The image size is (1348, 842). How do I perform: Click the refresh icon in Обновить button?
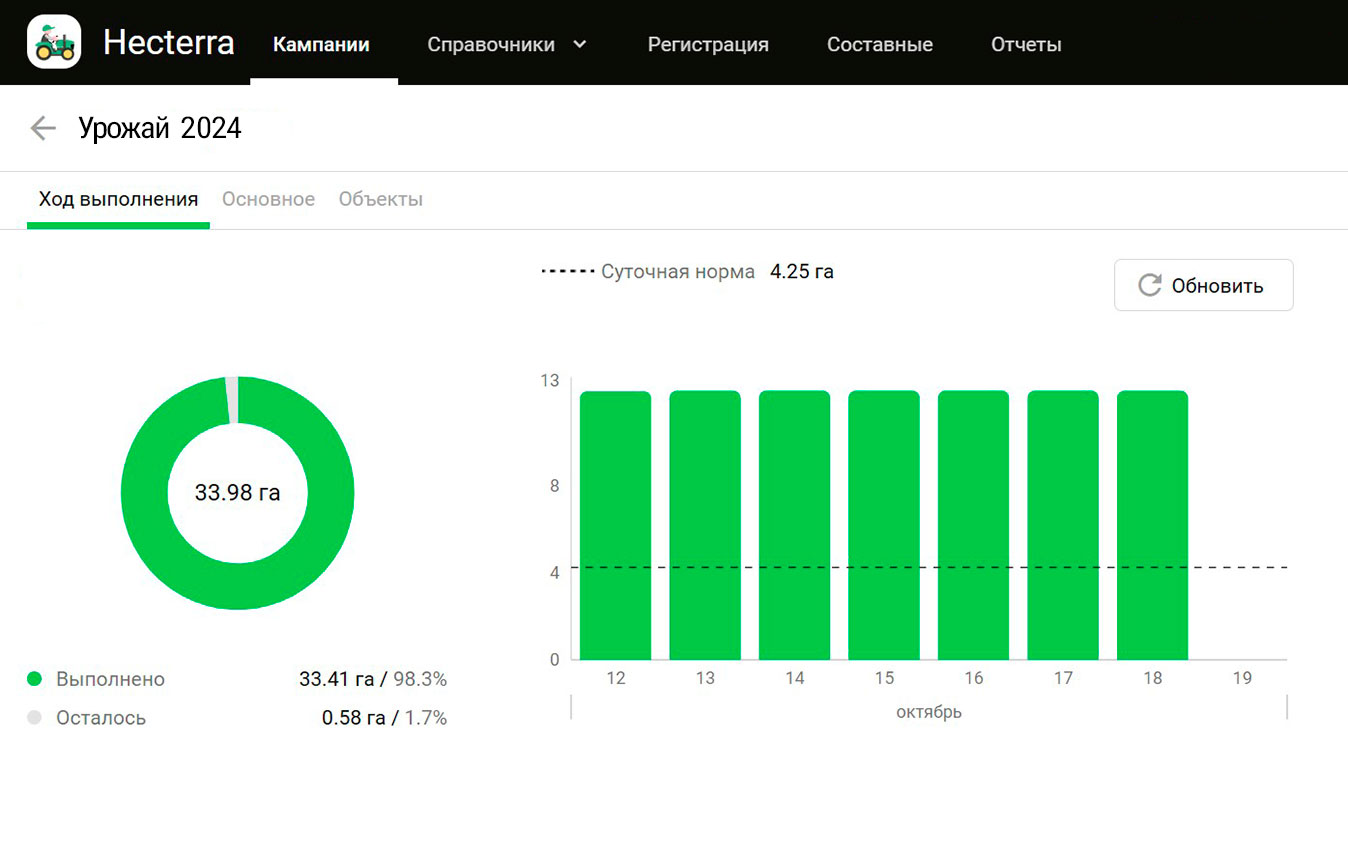pyautogui.click(x=1150, y=286)
